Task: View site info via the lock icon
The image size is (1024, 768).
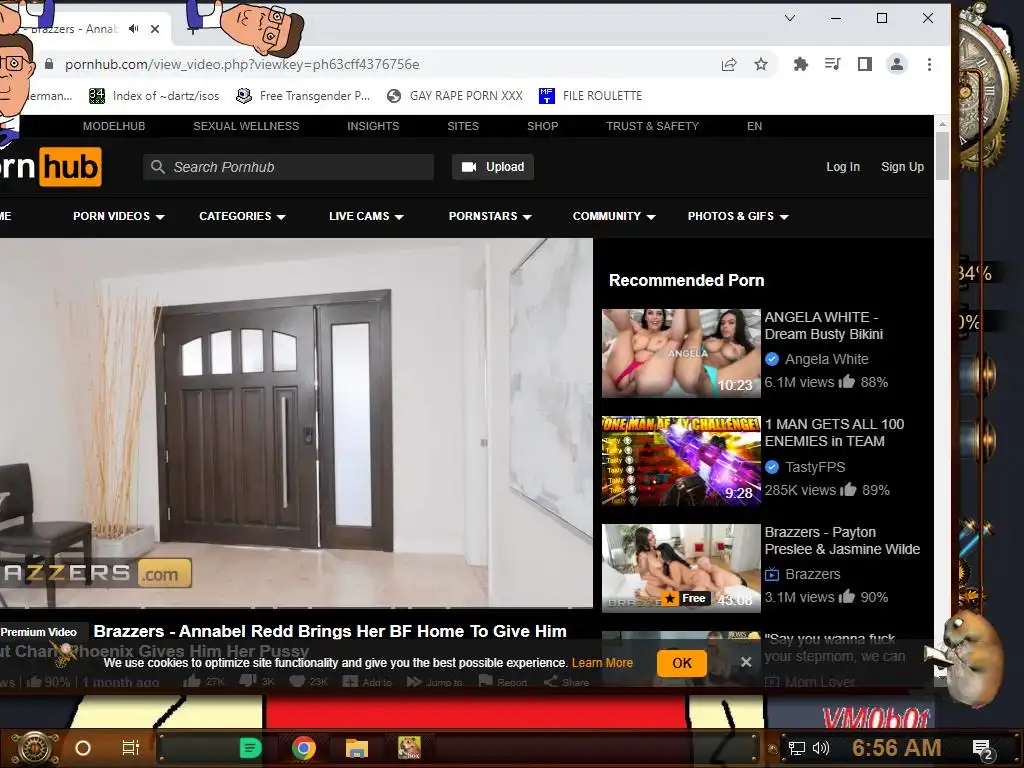Action: (x=49, y=64)
